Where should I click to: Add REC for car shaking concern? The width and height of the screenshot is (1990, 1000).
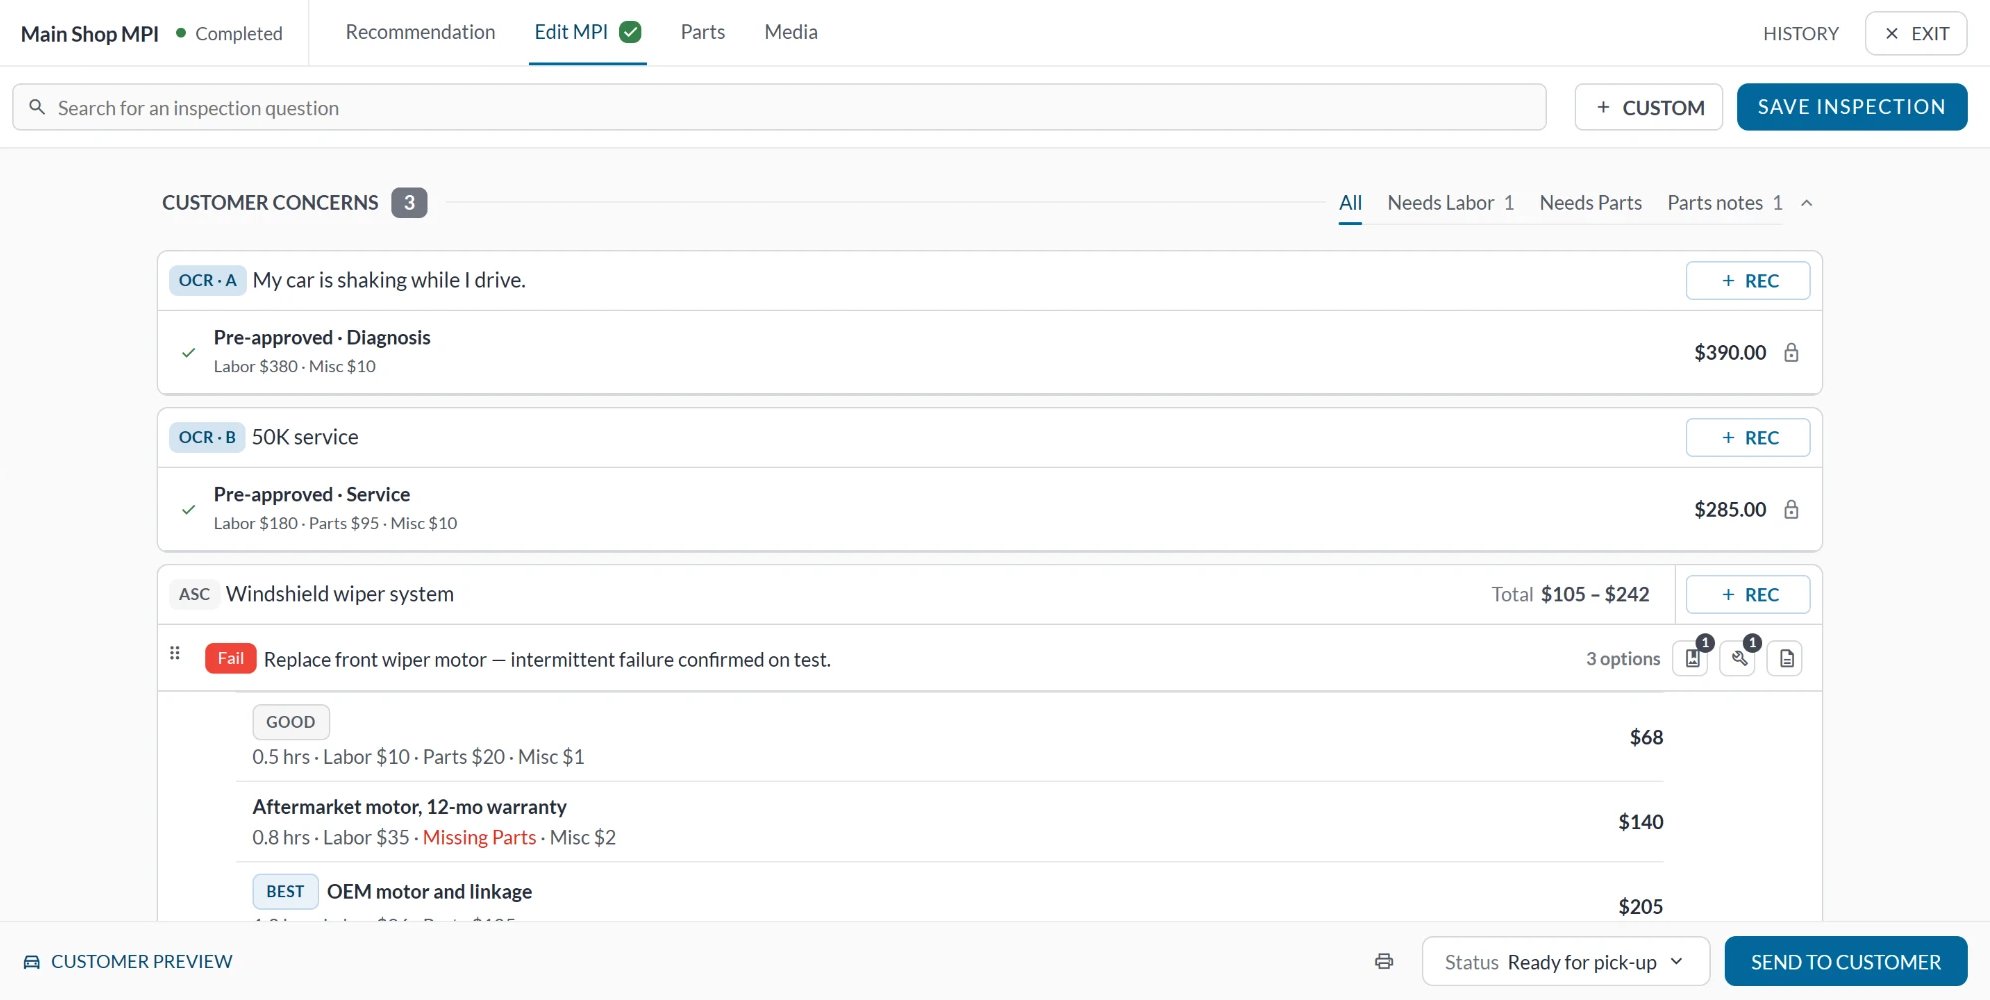pos(1748,280)
